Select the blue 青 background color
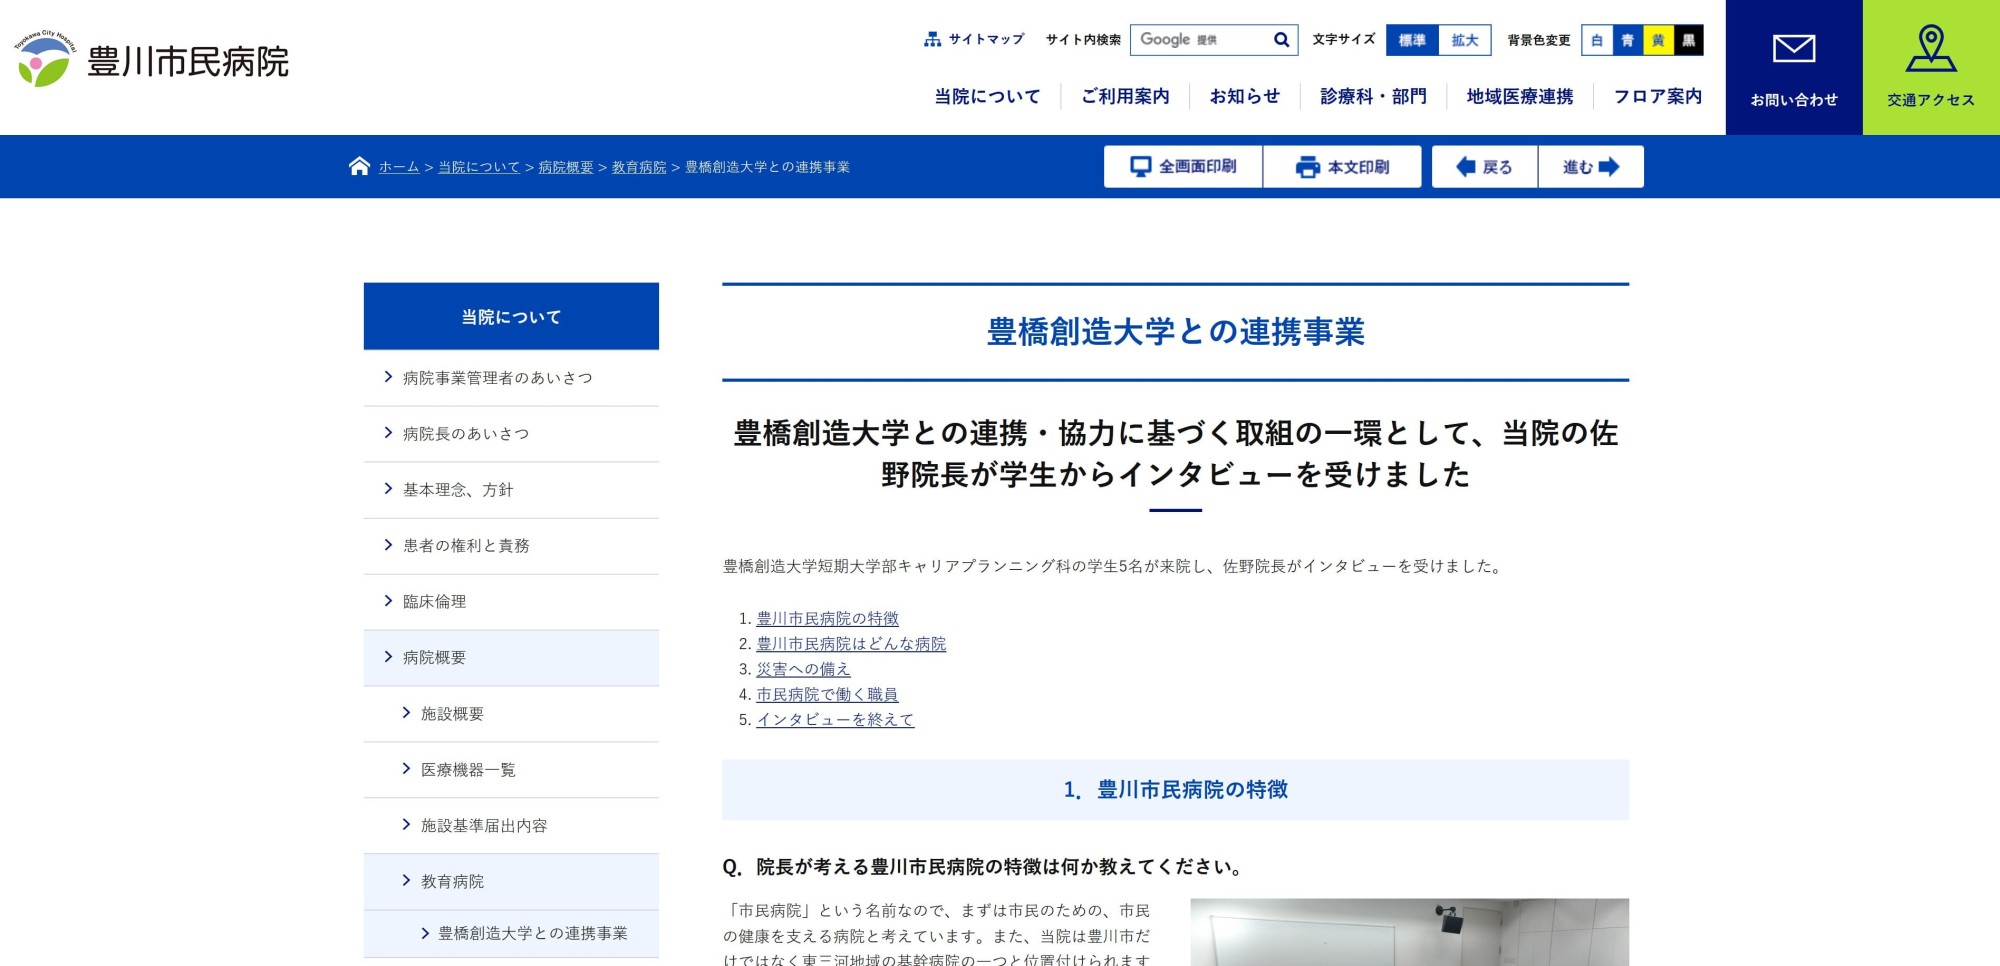 pyautogui.click(x=1627, y=40)
